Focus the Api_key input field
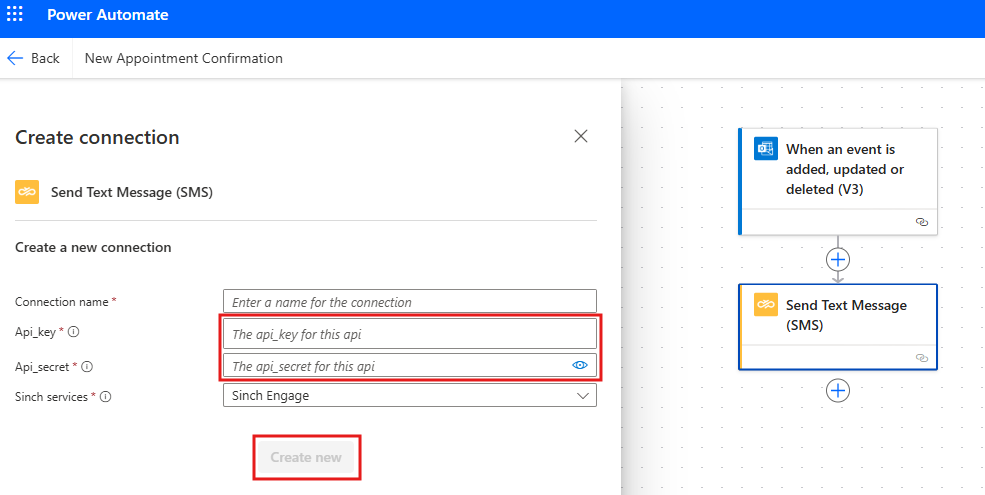 tap(410, 334)
